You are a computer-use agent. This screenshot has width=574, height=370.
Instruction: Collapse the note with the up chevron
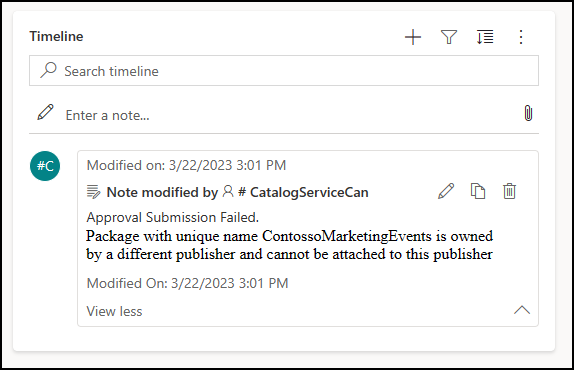pyautogui.click(x=522, y=310)
